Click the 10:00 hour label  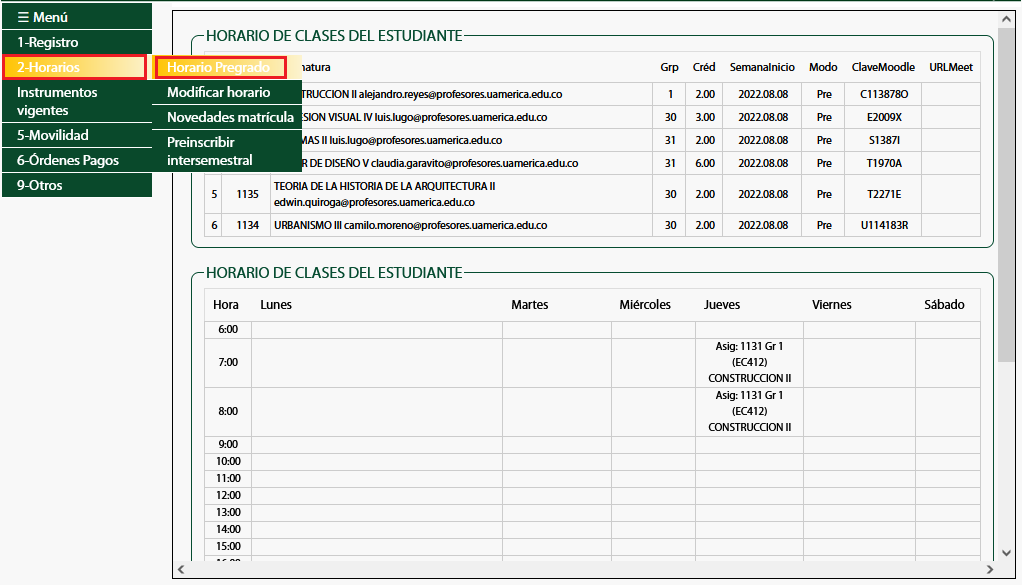228,462
